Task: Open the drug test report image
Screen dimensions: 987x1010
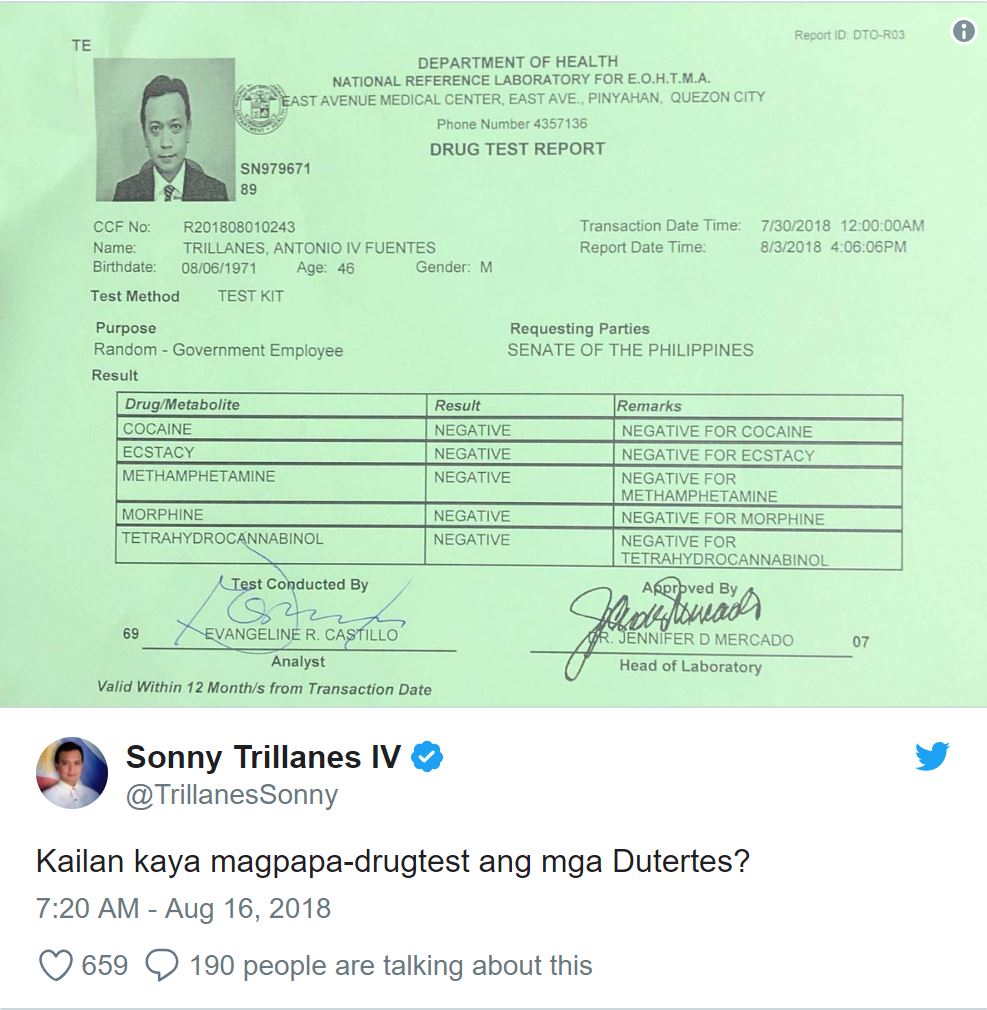Action: coord(494,354)
